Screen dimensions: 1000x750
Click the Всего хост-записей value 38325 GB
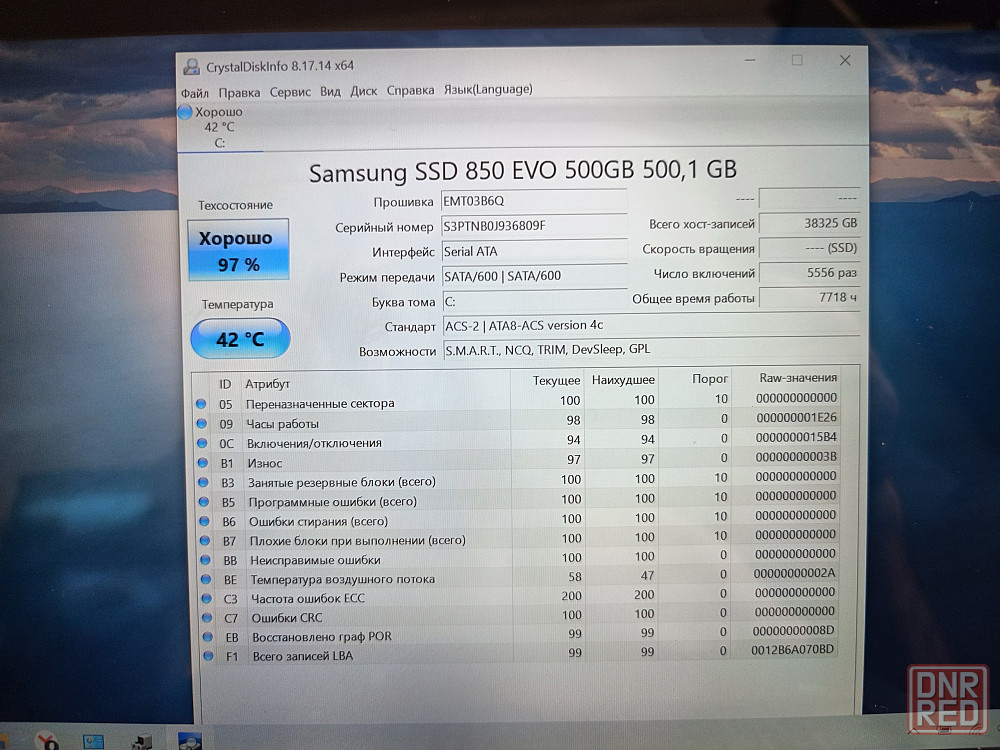pos(809,223)
